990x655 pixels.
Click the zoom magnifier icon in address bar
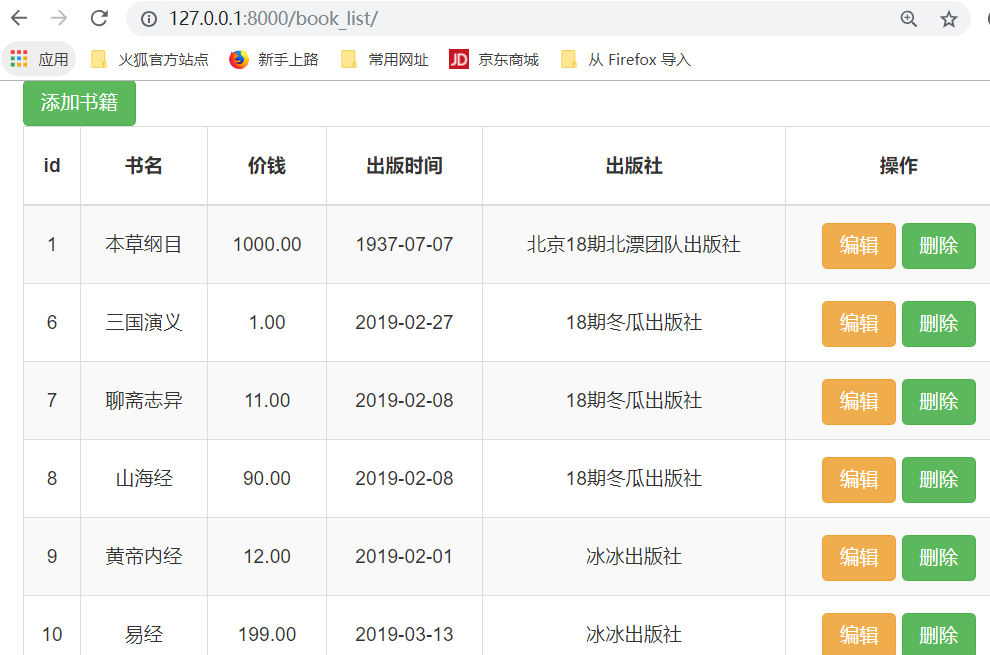[x=909, y=19]
